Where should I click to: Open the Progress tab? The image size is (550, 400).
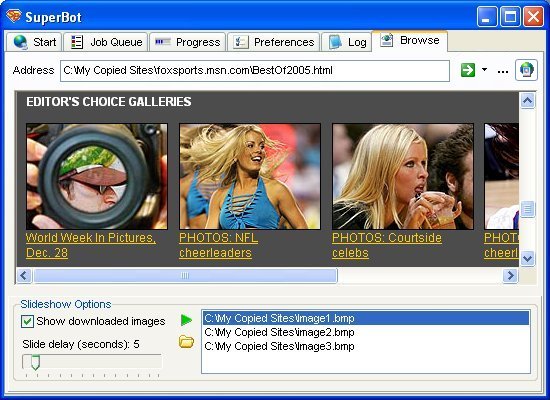pos(188,42)
